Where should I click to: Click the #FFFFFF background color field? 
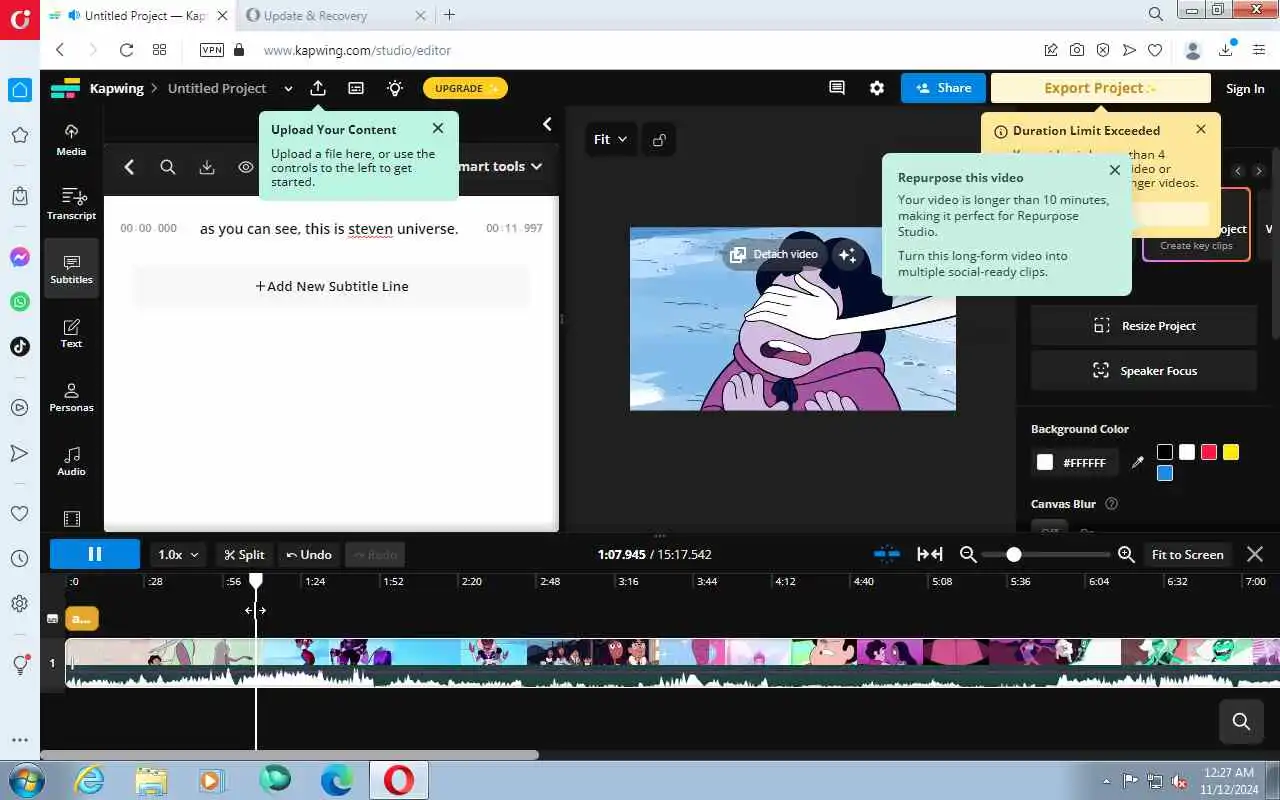[1075, 463]
